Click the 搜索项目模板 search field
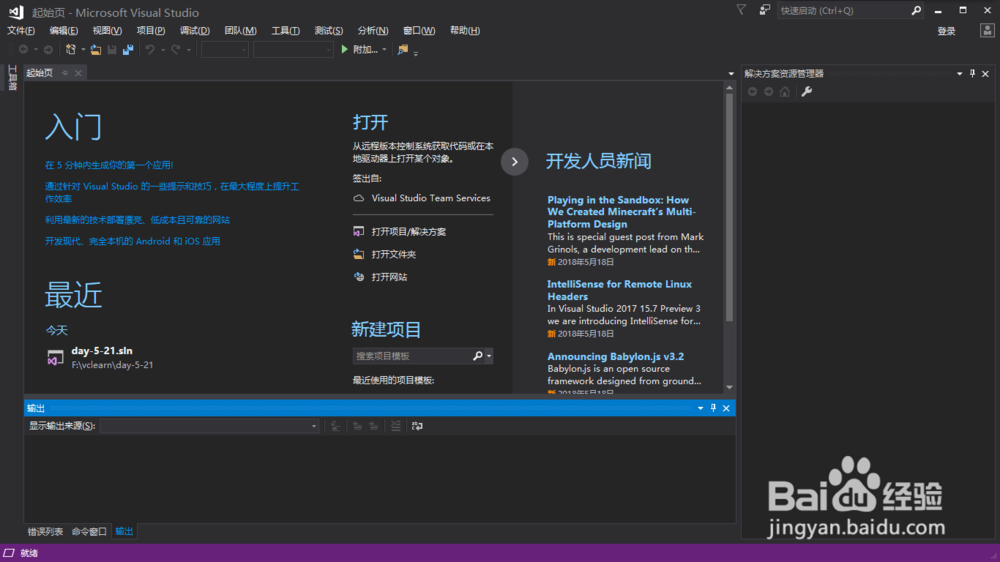Viewport: 1000px width, 562px height. pyautogui.click(x=412, y=356)
